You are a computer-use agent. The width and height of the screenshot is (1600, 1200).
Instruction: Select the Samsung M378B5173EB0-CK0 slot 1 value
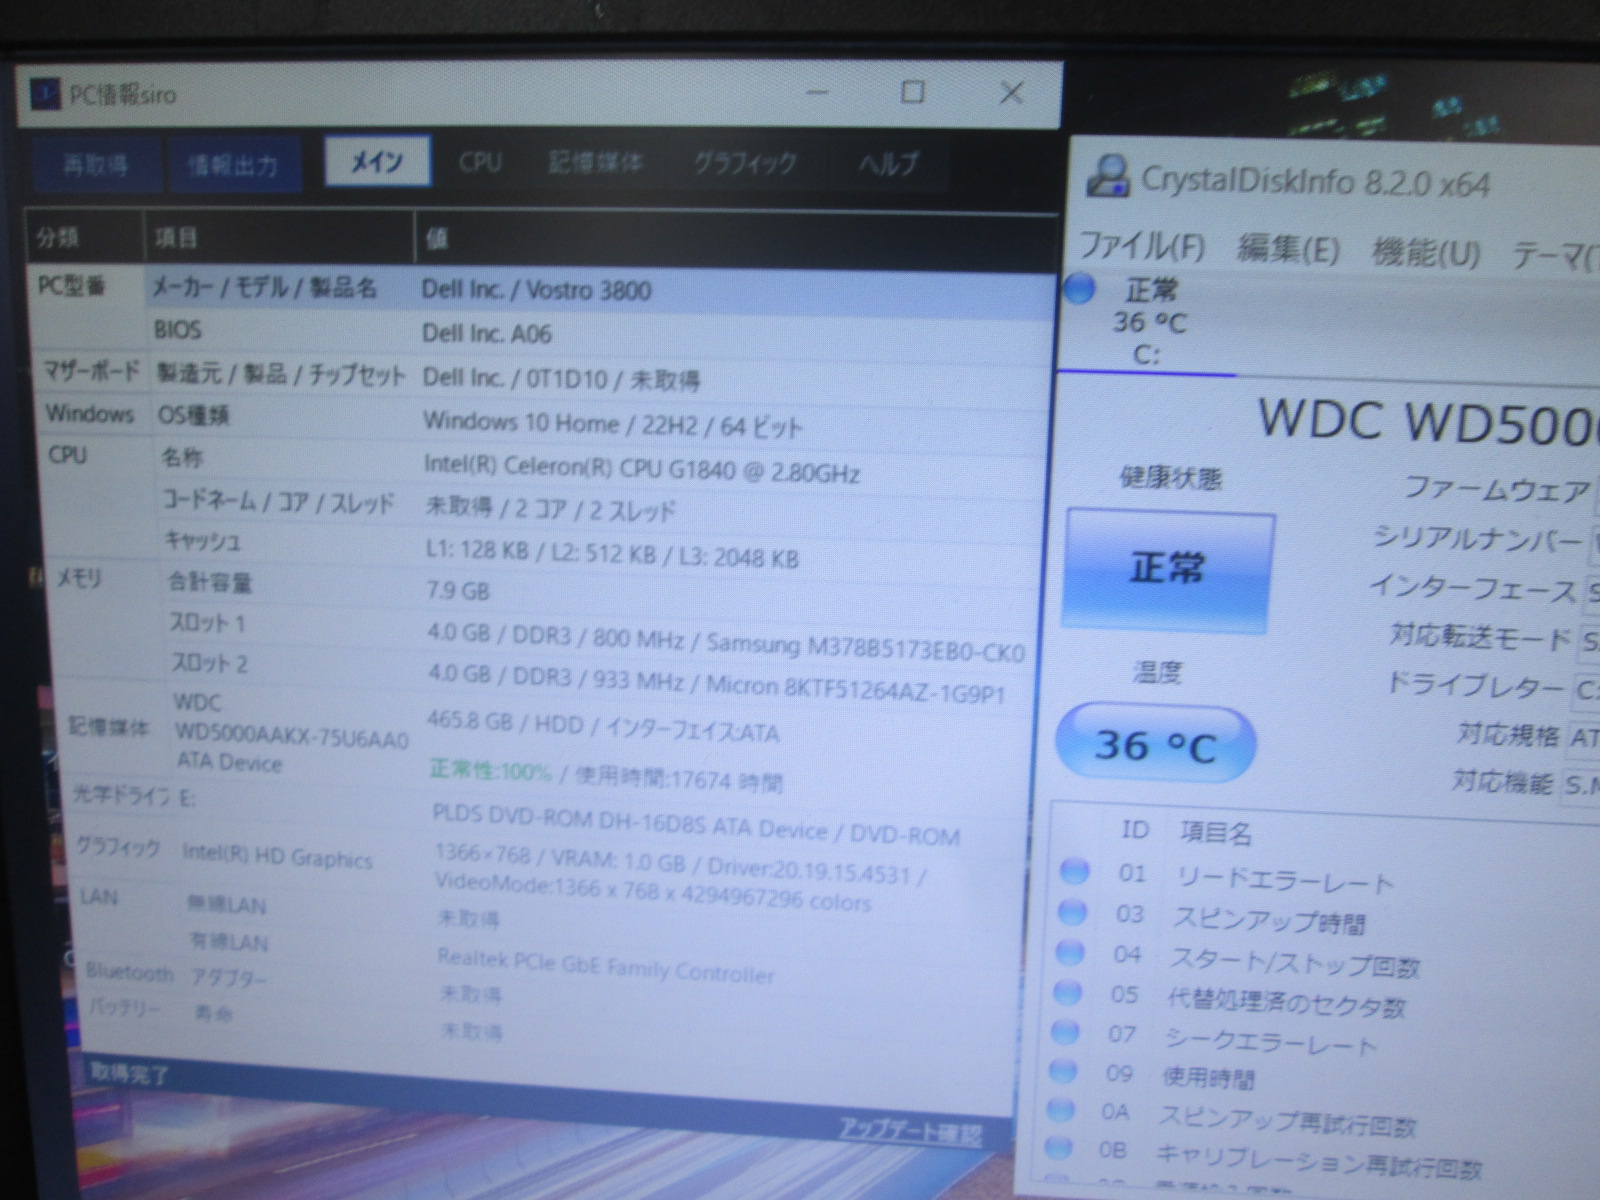[726, 640]
